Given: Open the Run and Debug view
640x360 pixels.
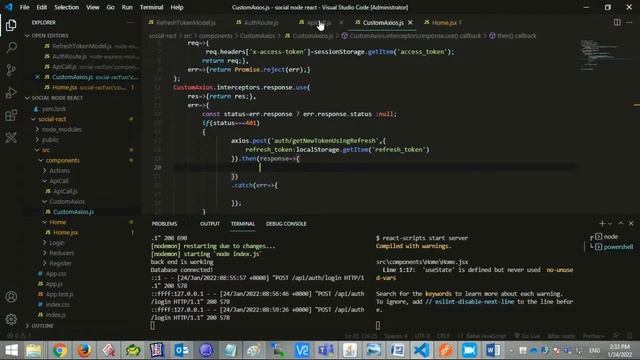Looking at the screenshot, I should (11, 93).
